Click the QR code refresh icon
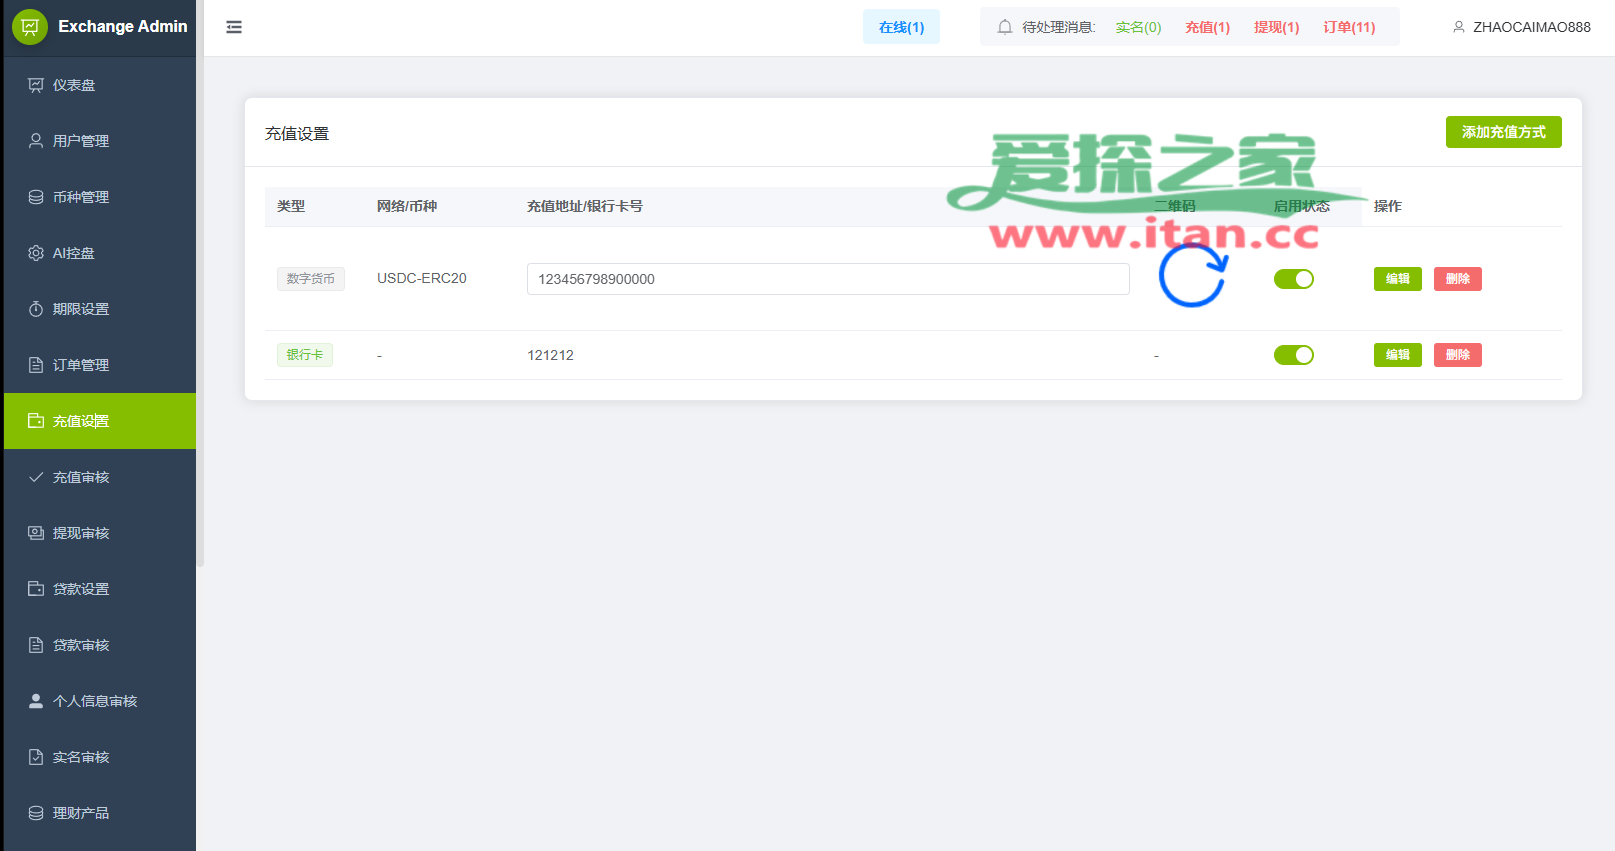1615x851 pixels. coord(1192,275)
